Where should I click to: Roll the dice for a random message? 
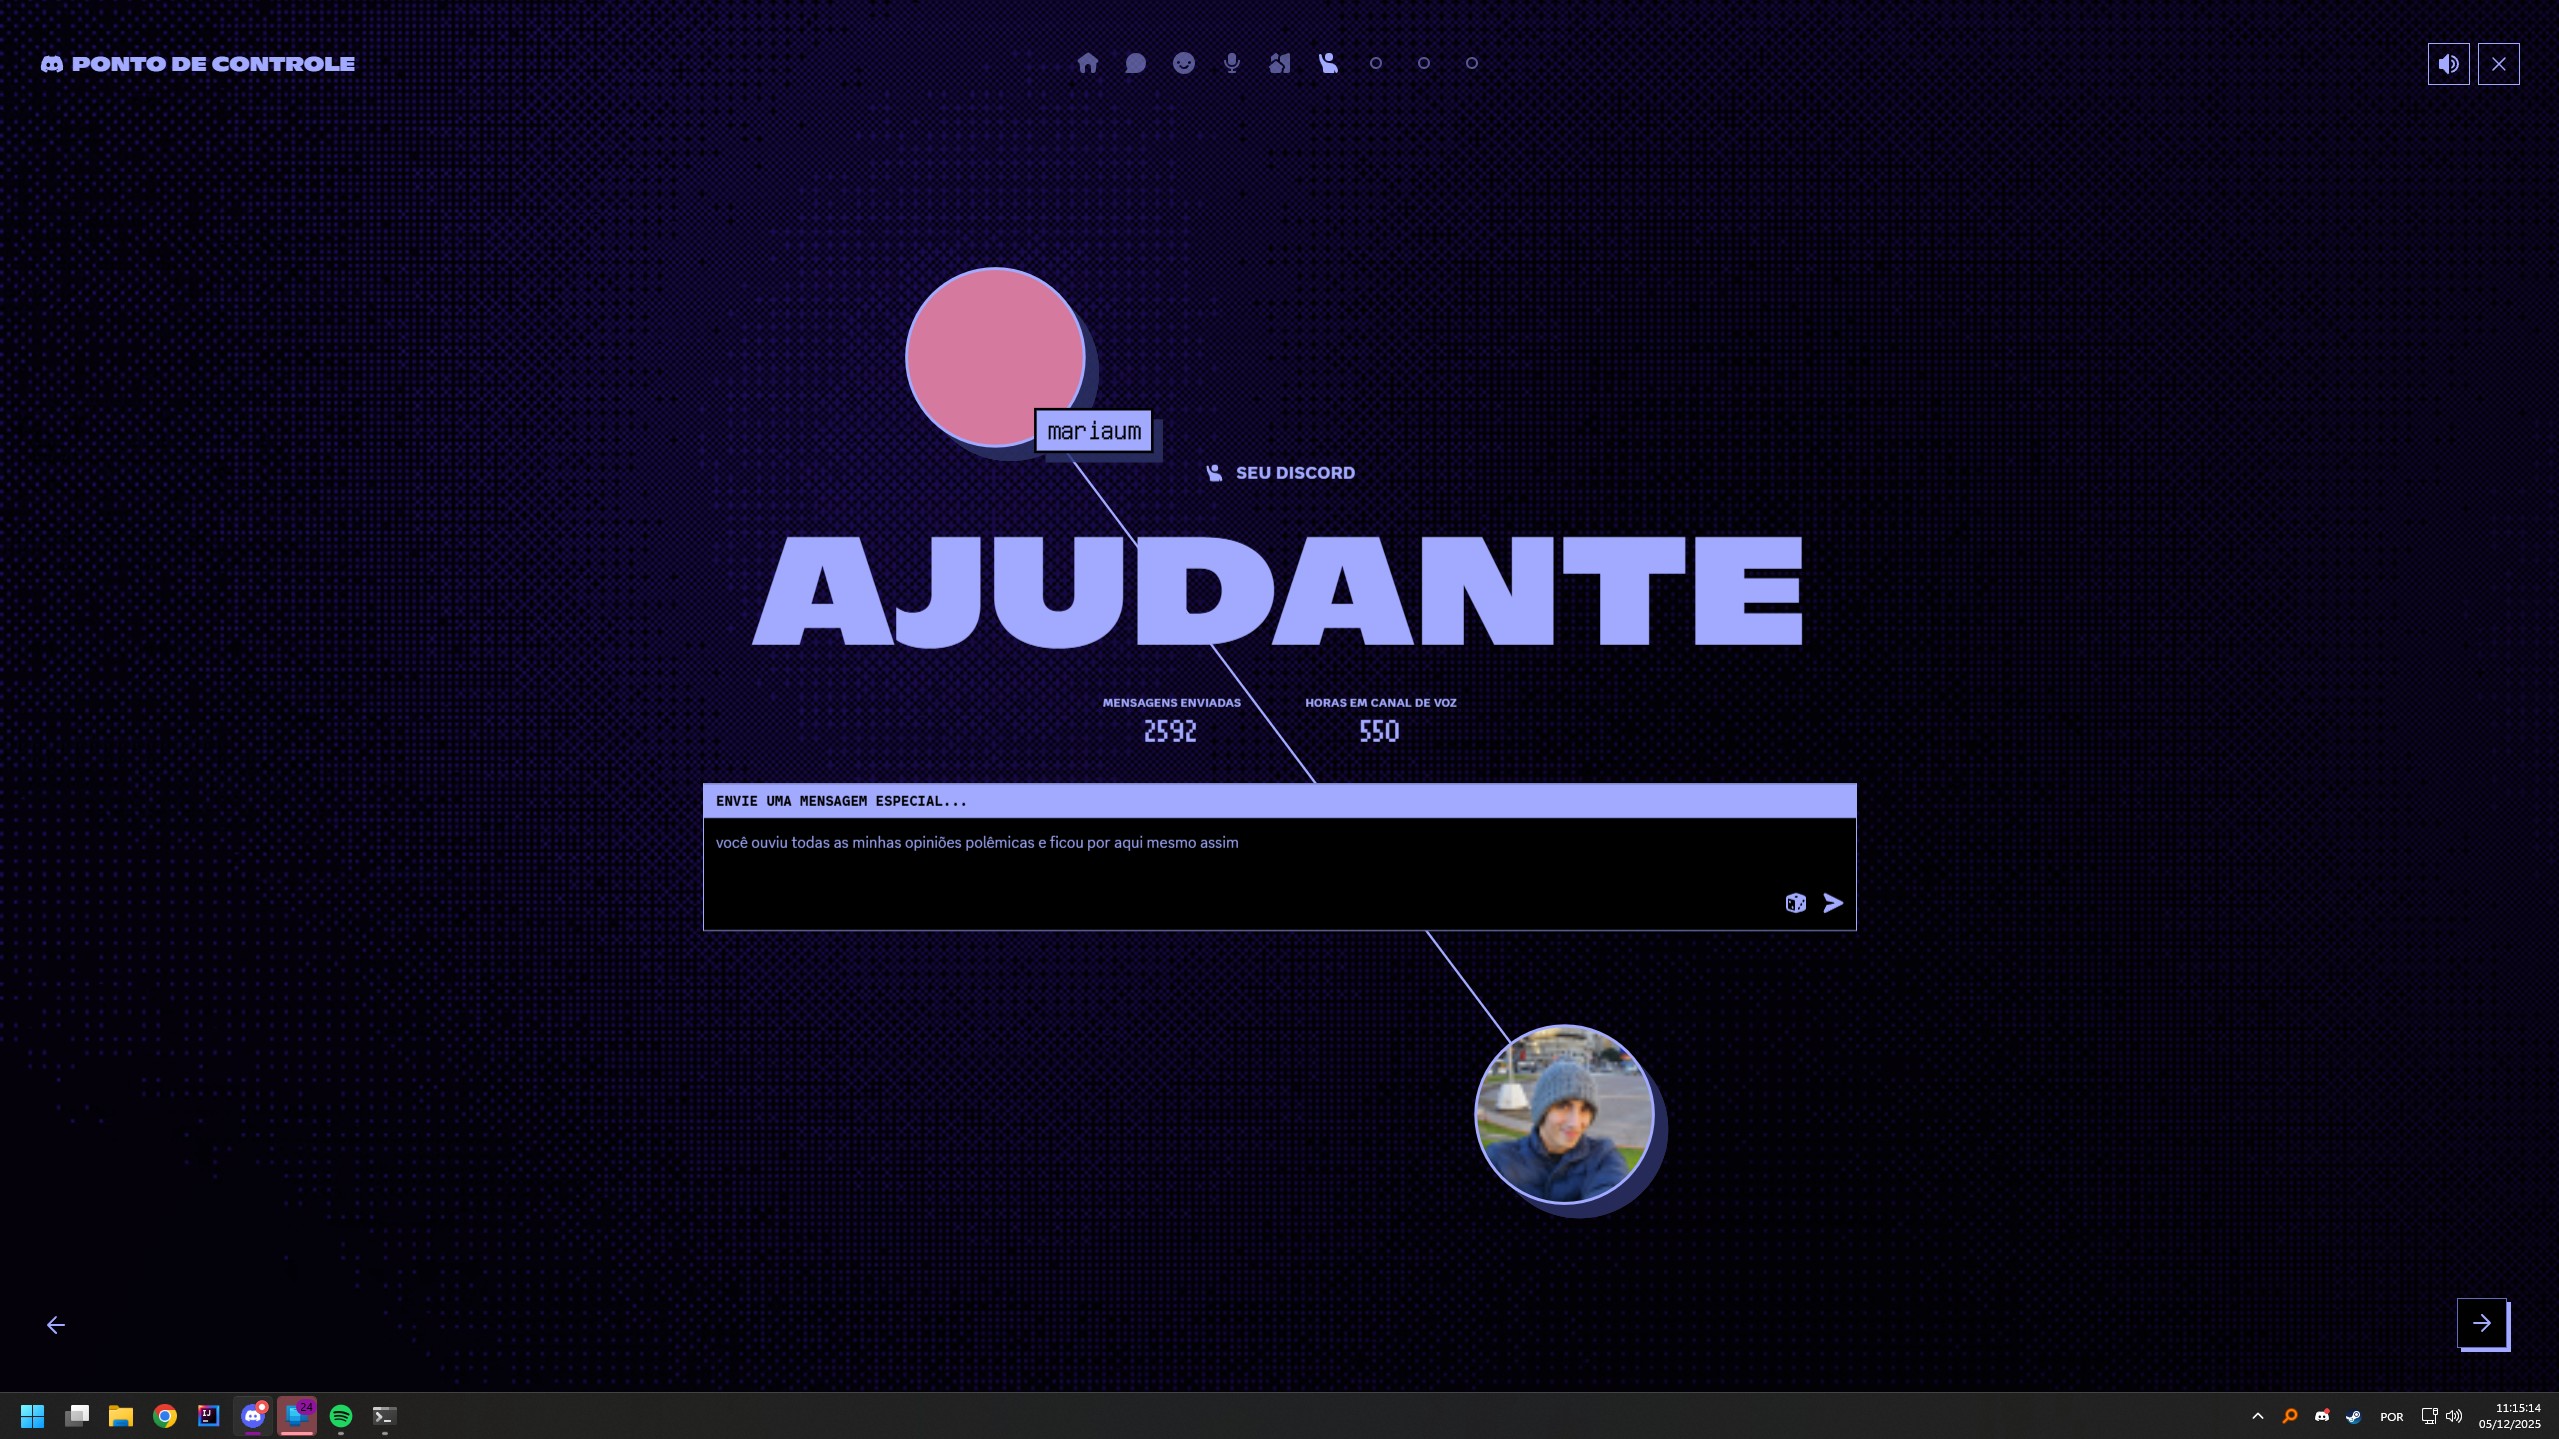[1794, 902]
